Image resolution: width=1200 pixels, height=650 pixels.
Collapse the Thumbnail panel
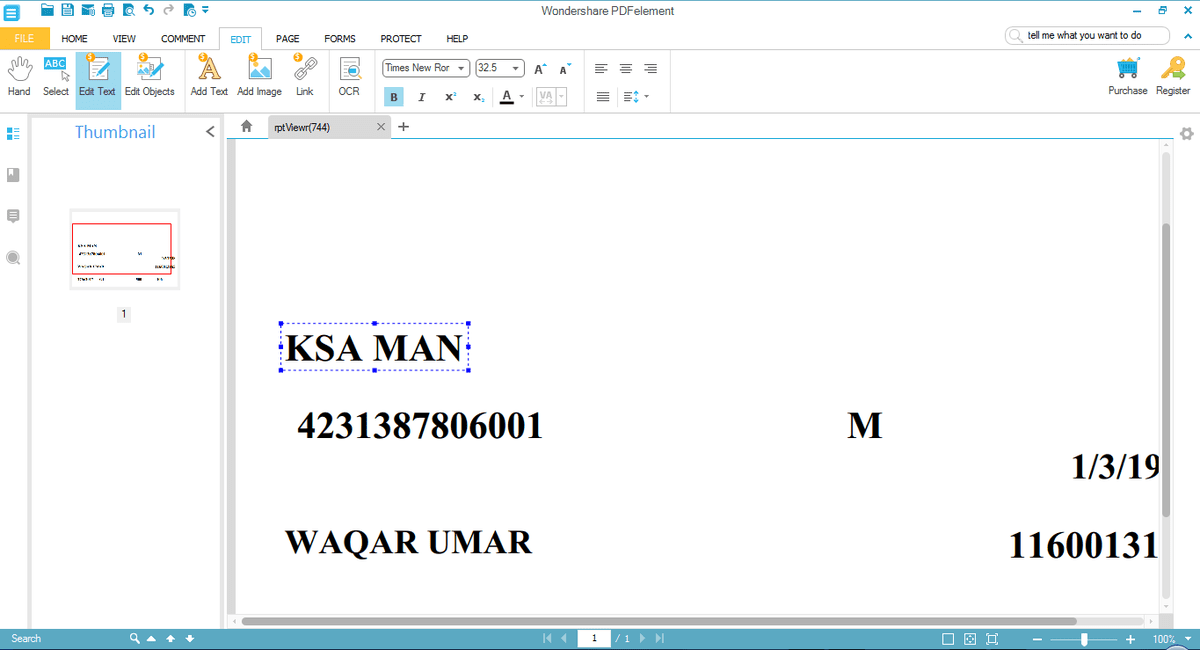pos(210,132)
